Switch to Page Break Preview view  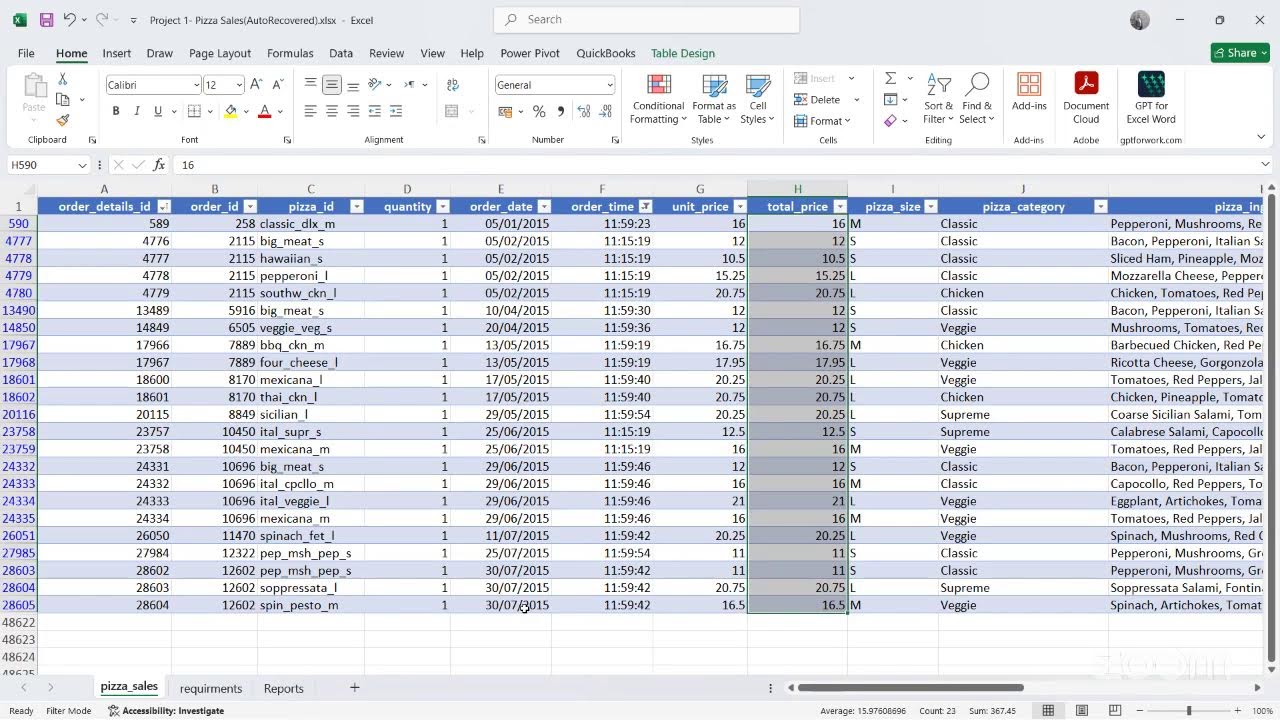[1115, 711]
